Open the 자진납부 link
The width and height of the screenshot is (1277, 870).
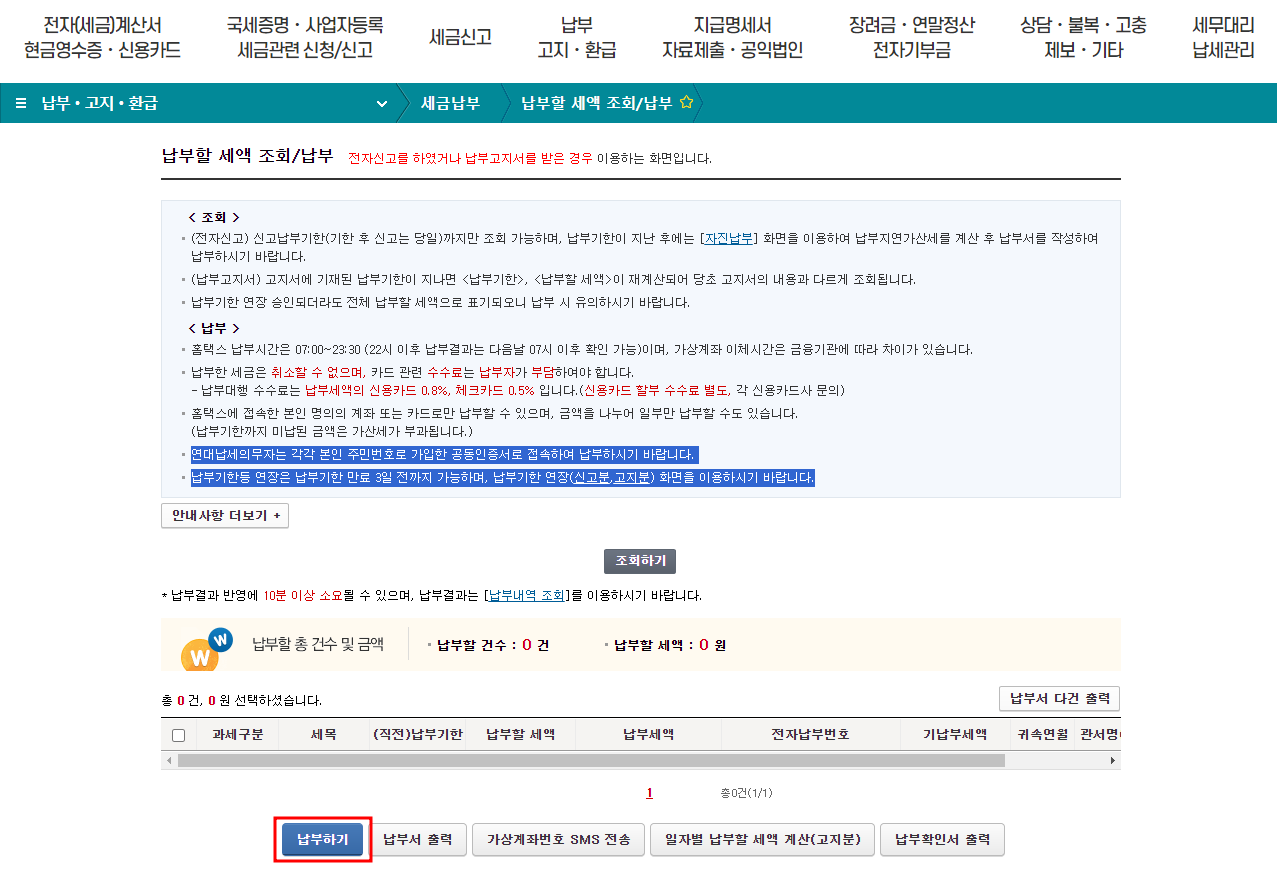tap(729, 238)
